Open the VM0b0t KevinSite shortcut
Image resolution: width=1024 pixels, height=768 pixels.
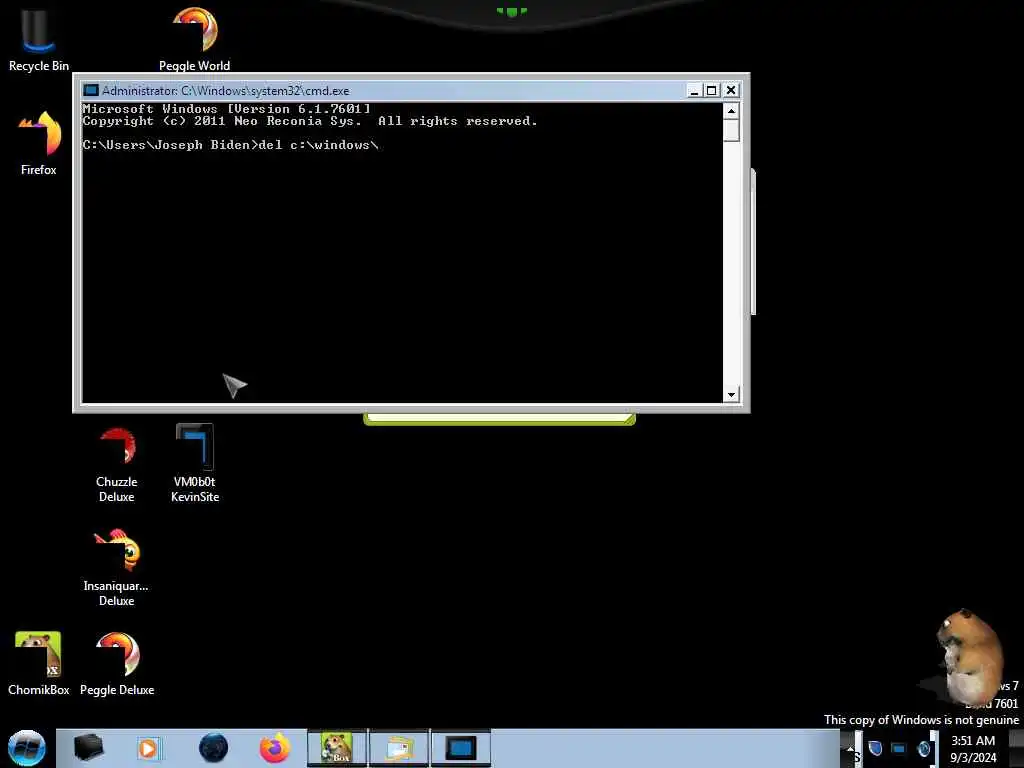(195, 462)
